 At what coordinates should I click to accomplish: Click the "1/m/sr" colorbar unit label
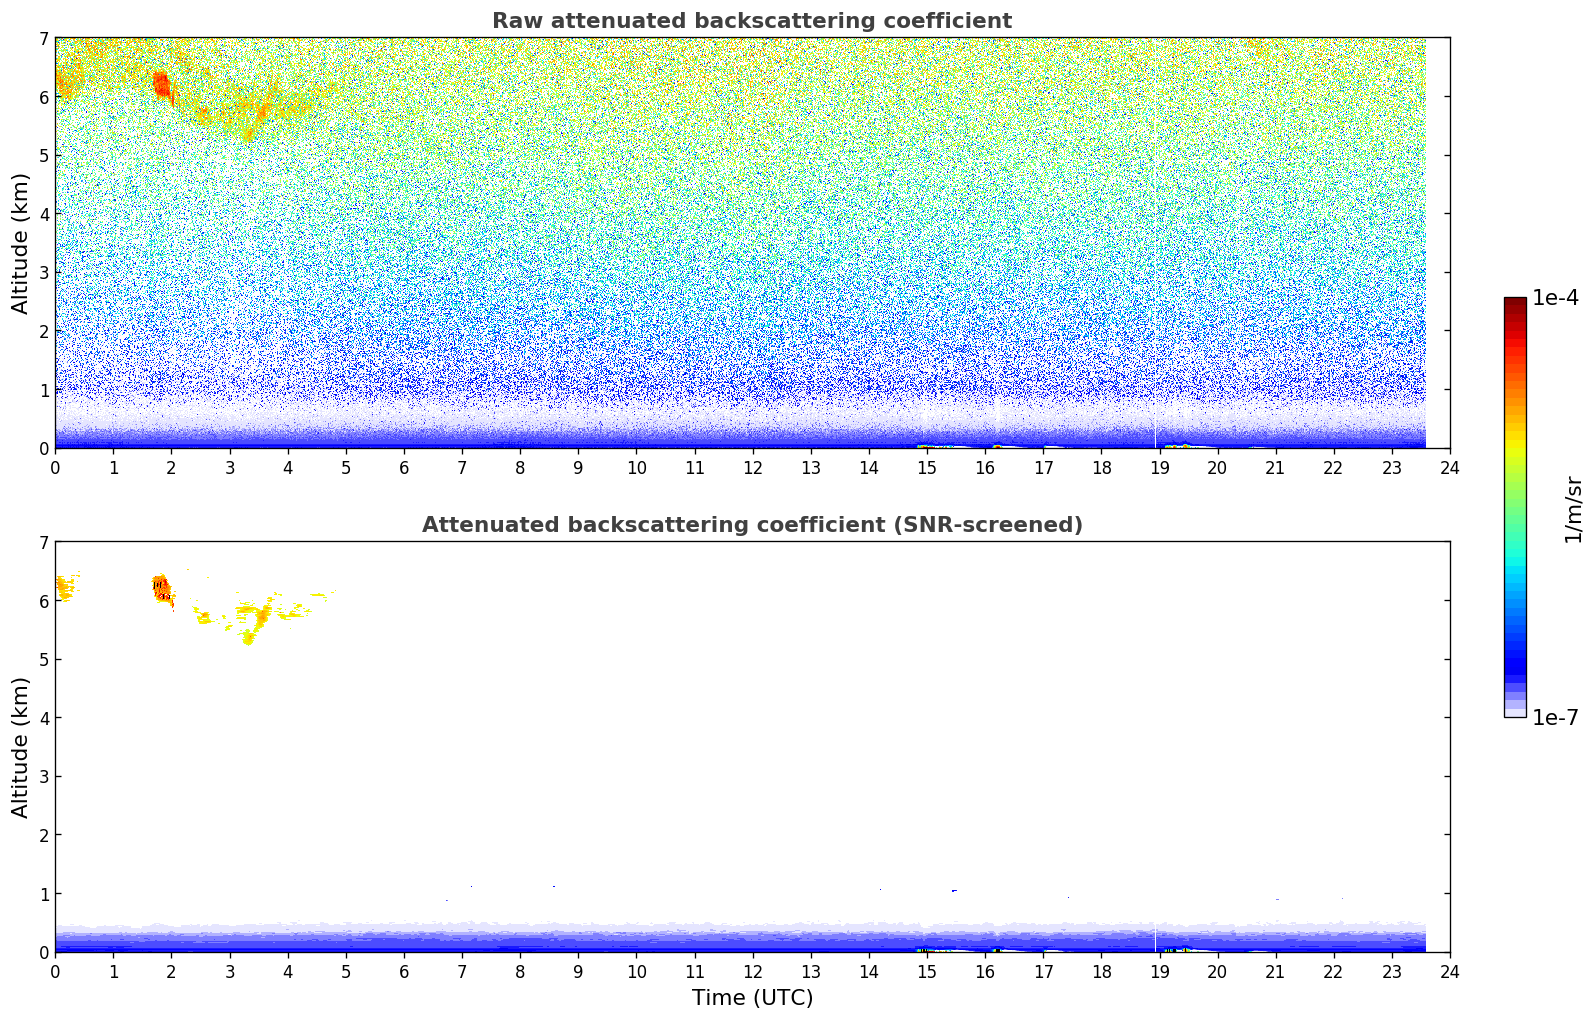(1573, 508)
